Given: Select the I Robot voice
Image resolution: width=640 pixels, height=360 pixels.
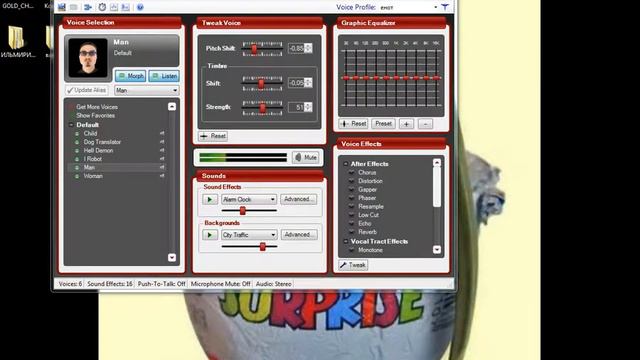Looking at the screenshot, I should [93, 159].
